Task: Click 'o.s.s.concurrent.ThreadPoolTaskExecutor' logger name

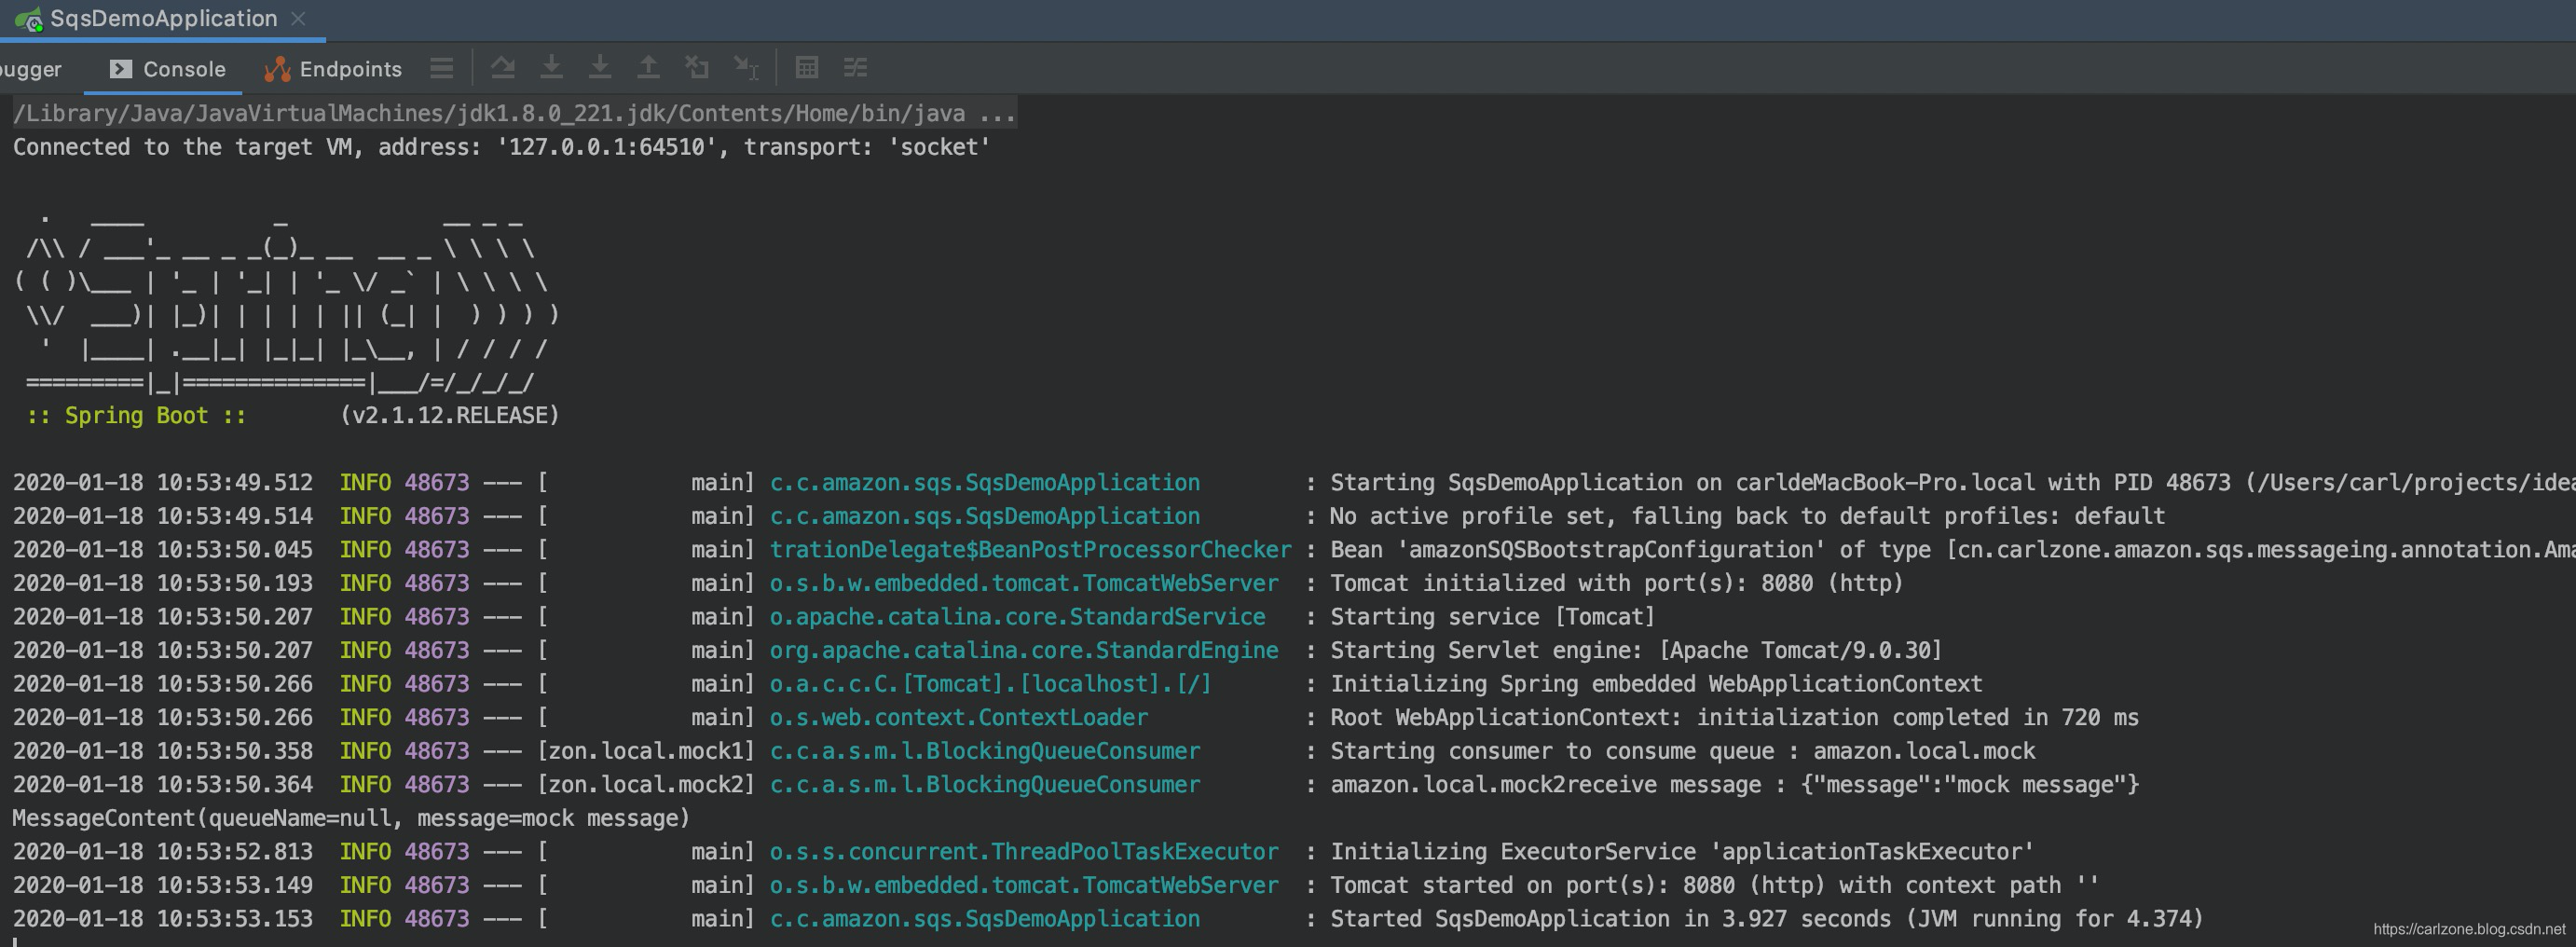Action: point(1024,851)
